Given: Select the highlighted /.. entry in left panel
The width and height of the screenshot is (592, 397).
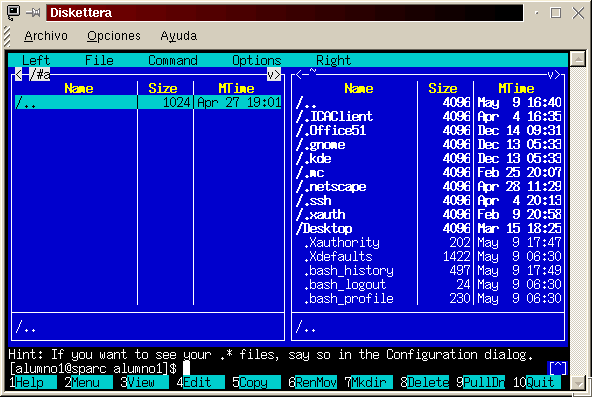Looking at the screenshot, I should tap(148, 102).
